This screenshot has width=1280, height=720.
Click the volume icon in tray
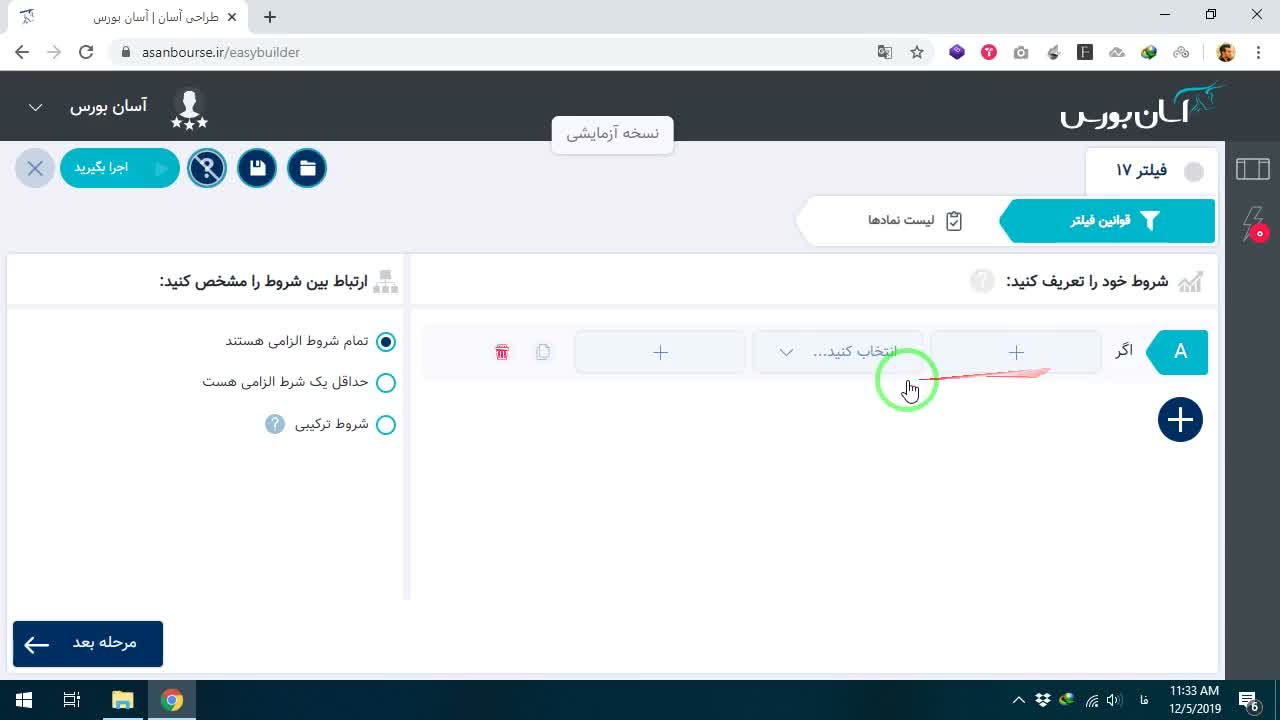tap(1114, 700)
